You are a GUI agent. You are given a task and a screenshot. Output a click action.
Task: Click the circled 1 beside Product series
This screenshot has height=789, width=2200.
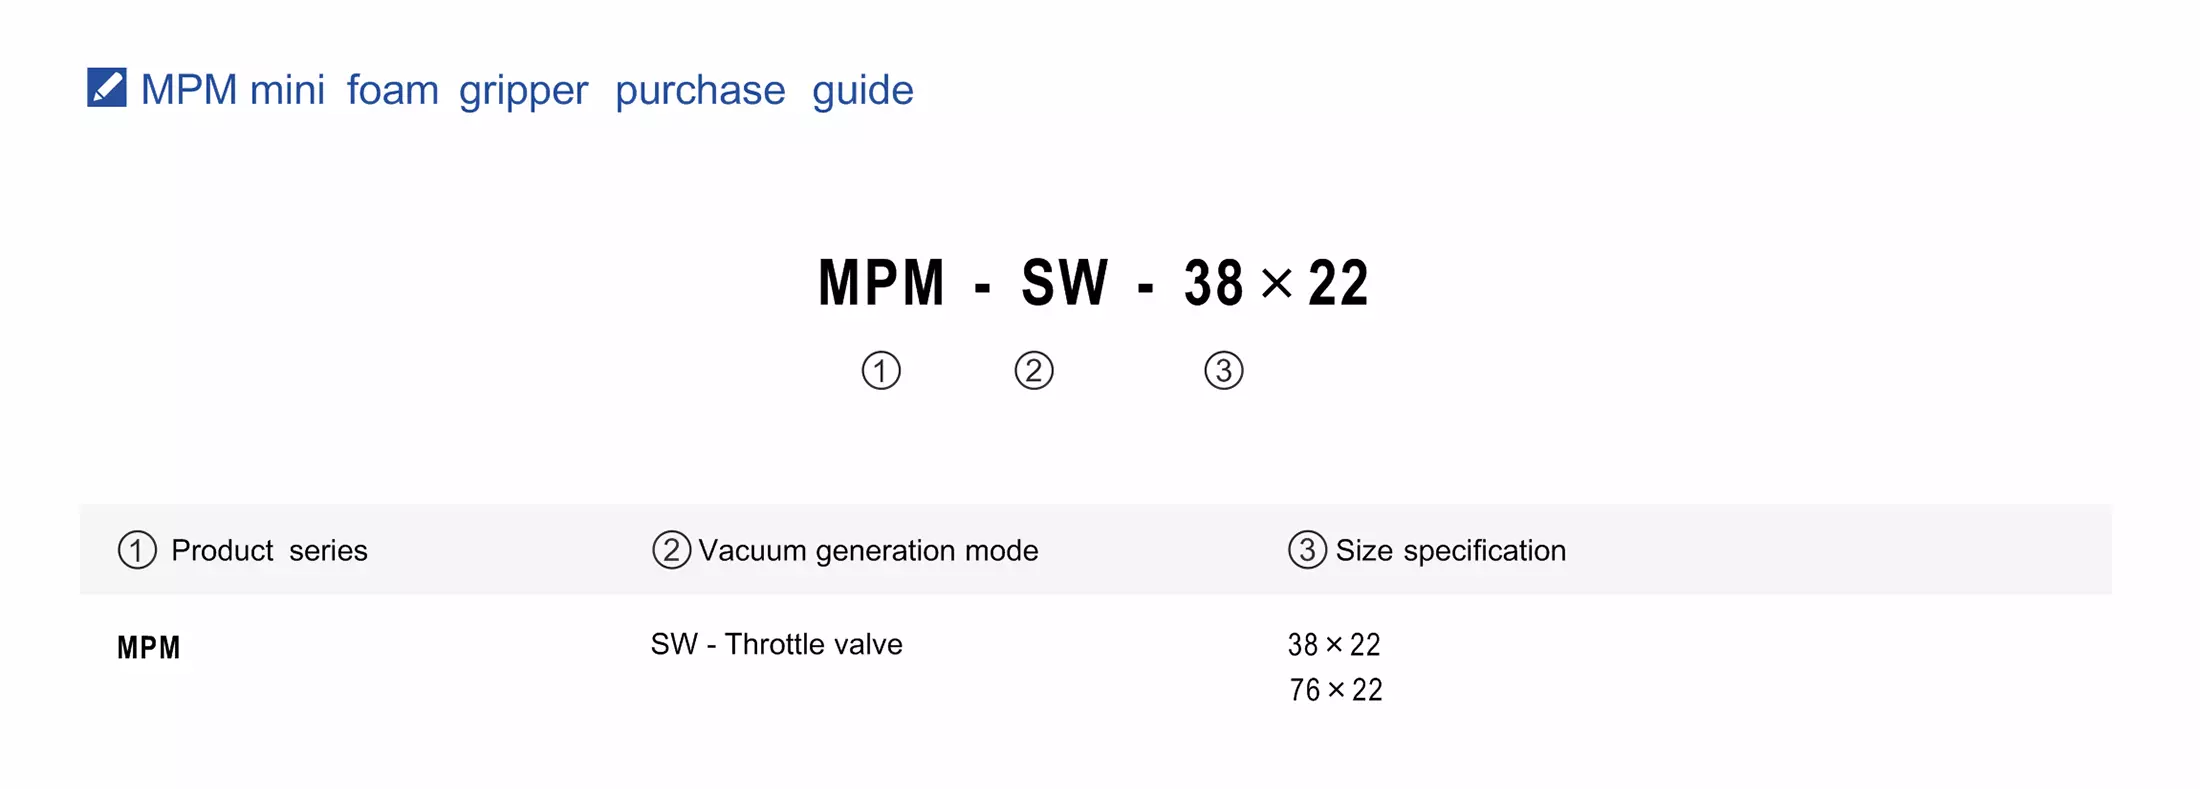click(x=137, y=550)
